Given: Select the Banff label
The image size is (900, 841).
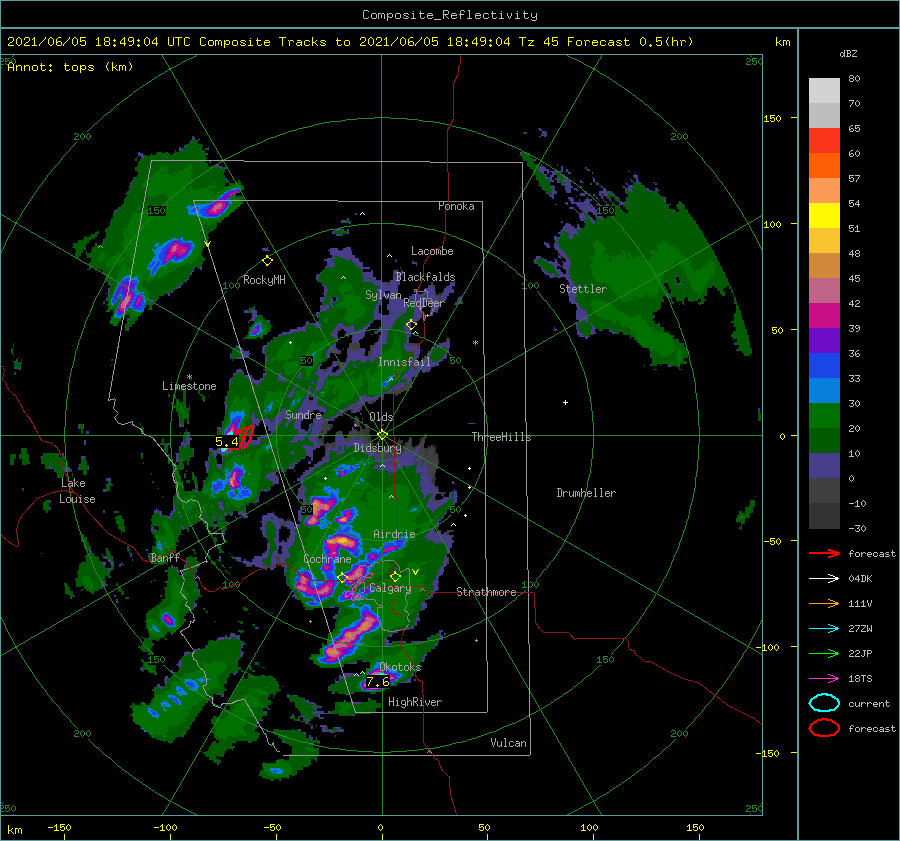Looking at the screenshot, I should pos(165,557).
